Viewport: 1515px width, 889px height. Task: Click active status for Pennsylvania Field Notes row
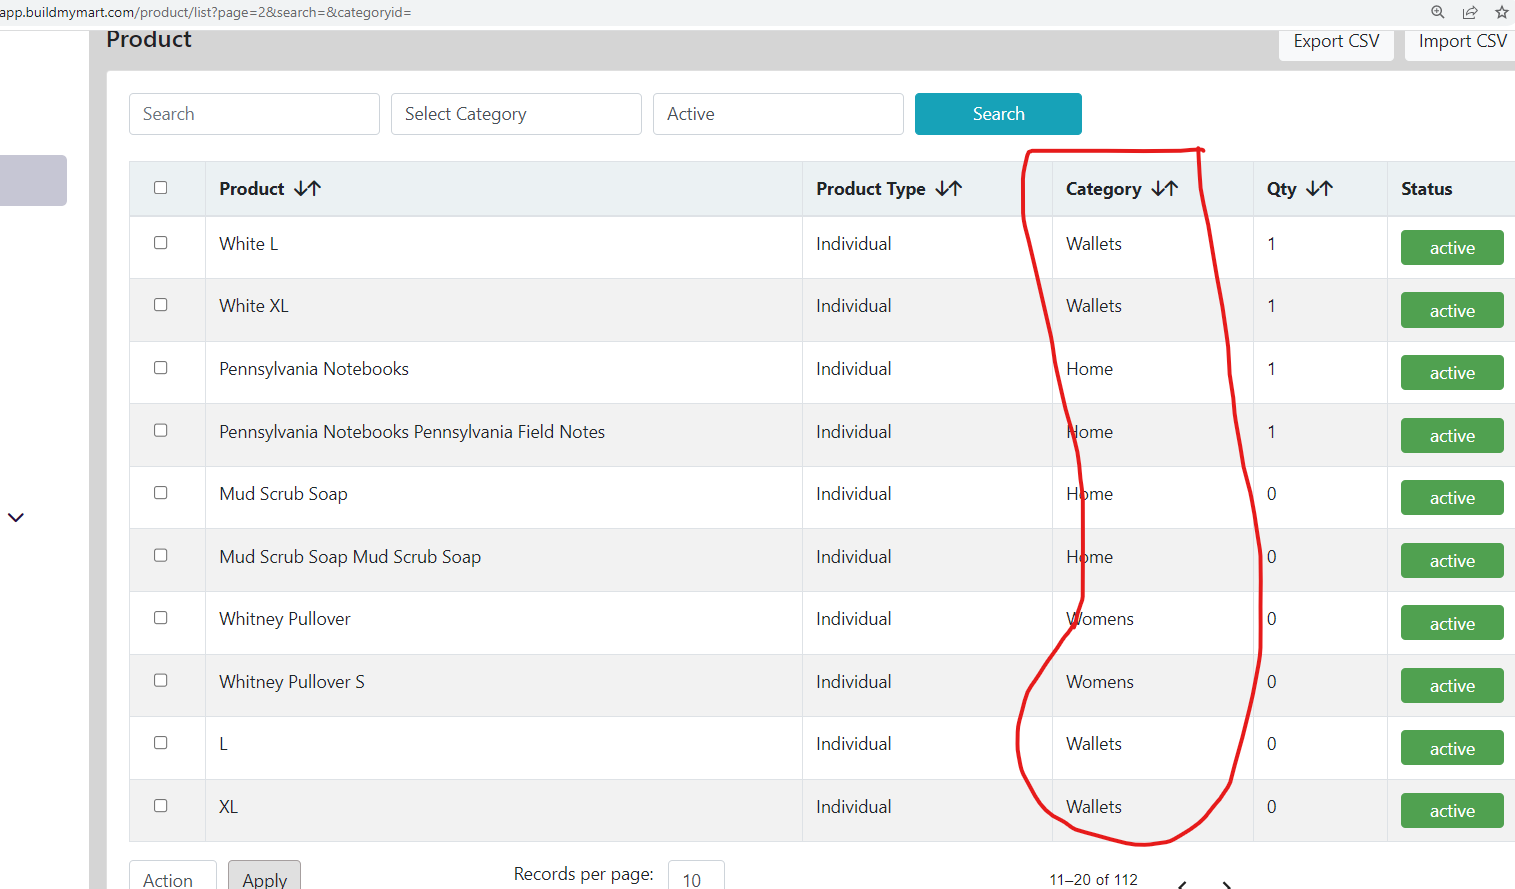[1452, 436]
